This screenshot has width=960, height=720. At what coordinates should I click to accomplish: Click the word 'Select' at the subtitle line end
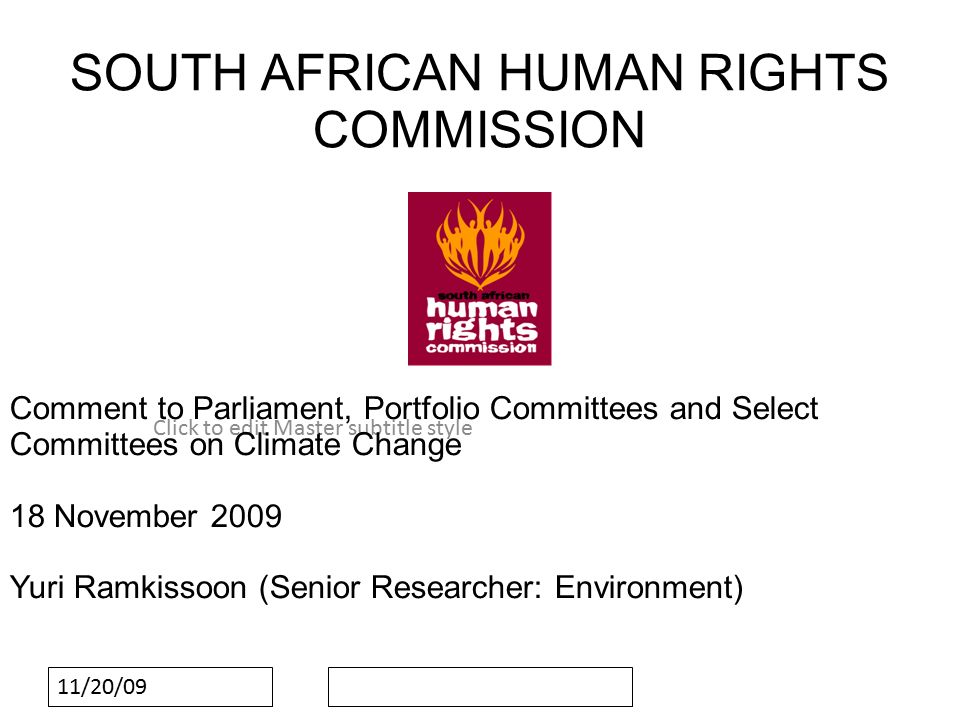(x=775, y=408)
